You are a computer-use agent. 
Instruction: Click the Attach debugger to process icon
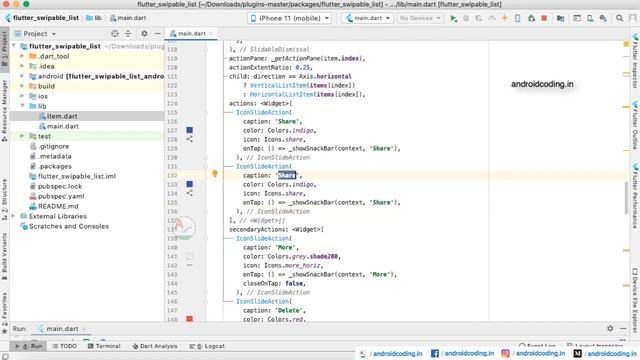click(531, 18)
